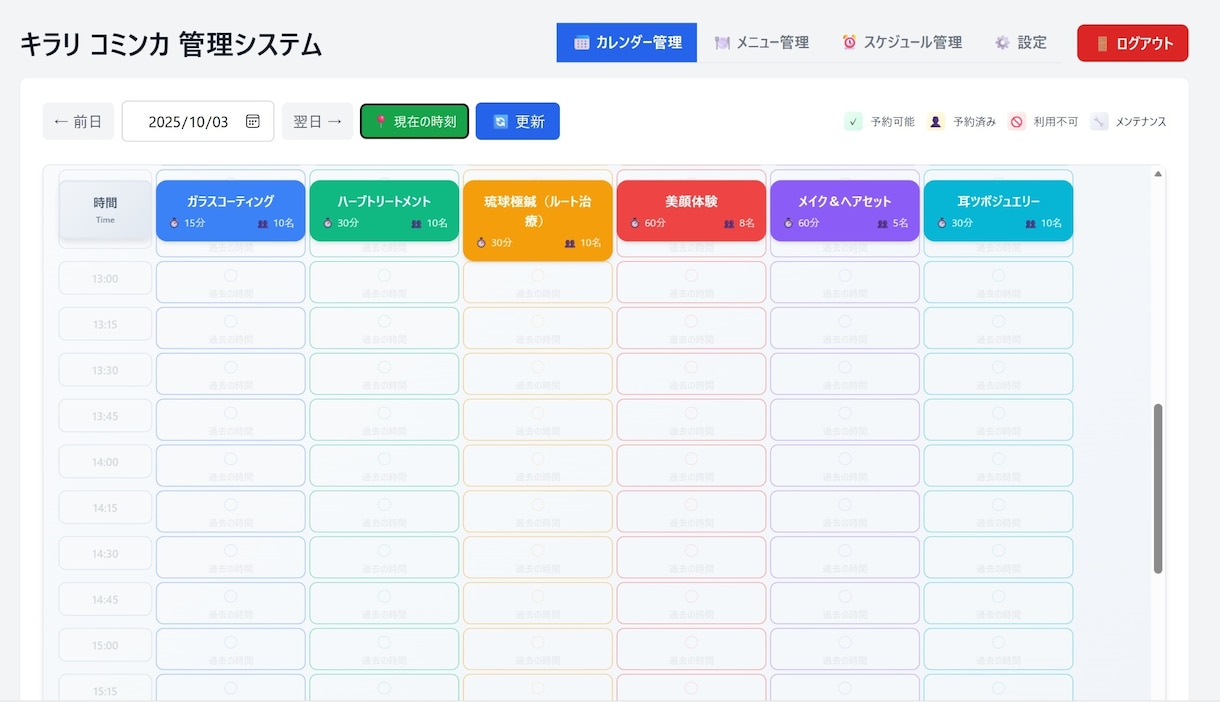Viewport: 1220px width, 702px height.
Task: Click the 13:30 time label
Action: point(105,370)
